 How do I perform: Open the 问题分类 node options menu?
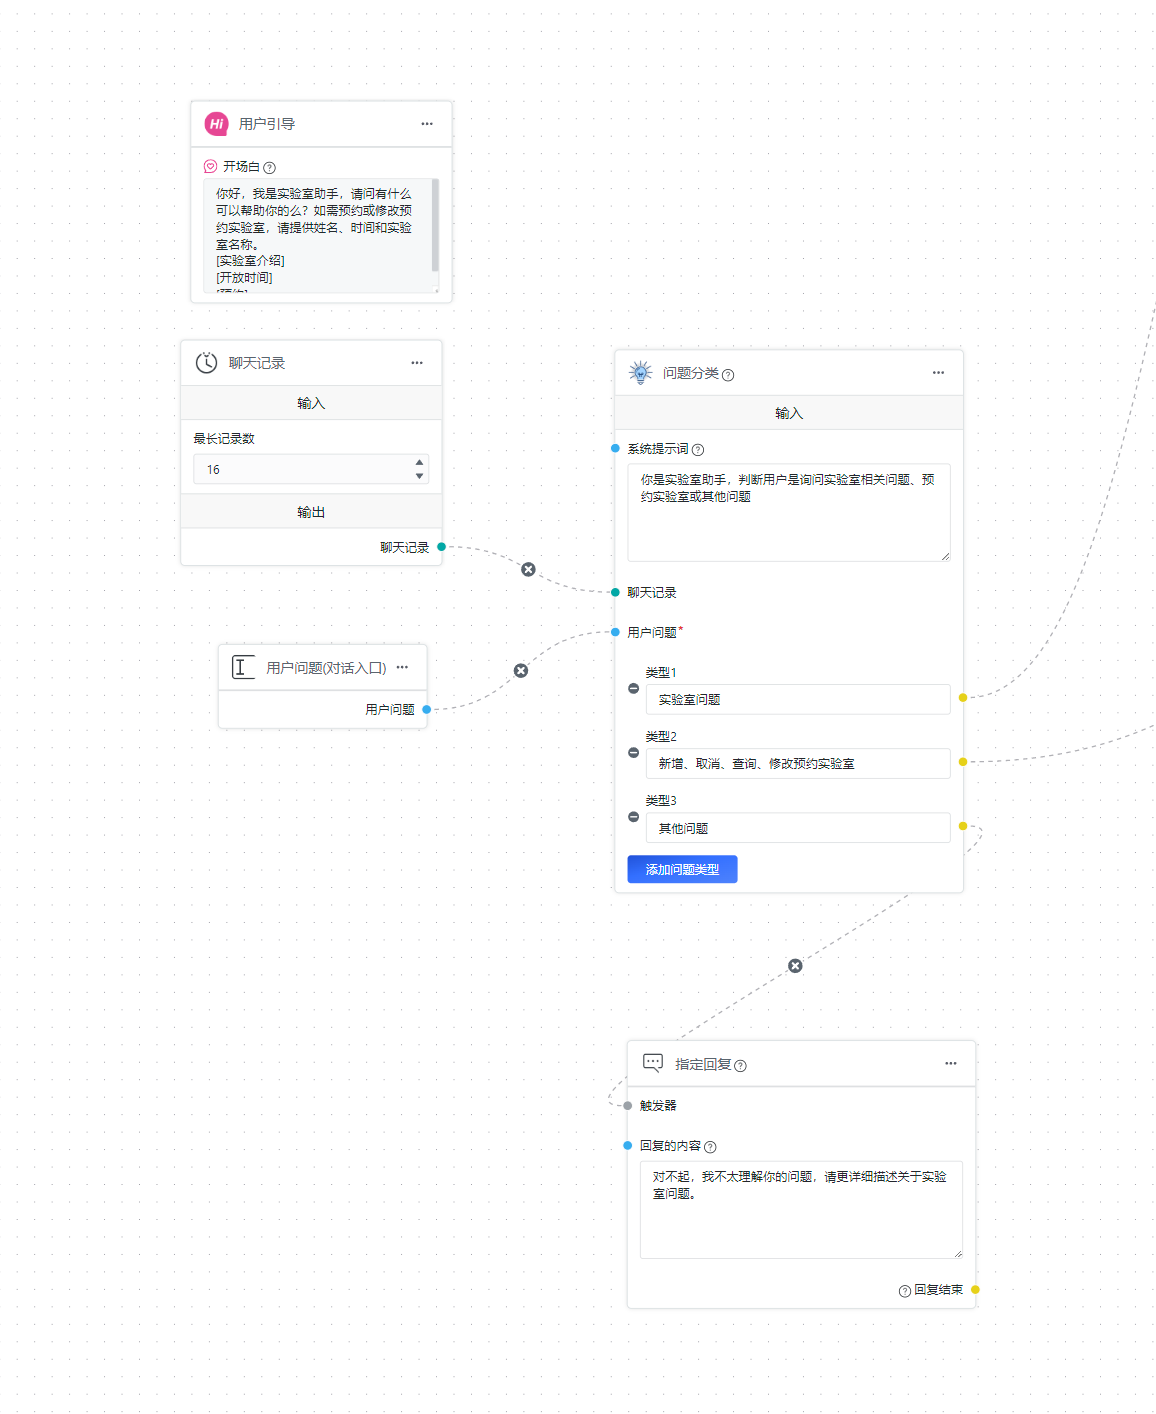tap(938, 373)
